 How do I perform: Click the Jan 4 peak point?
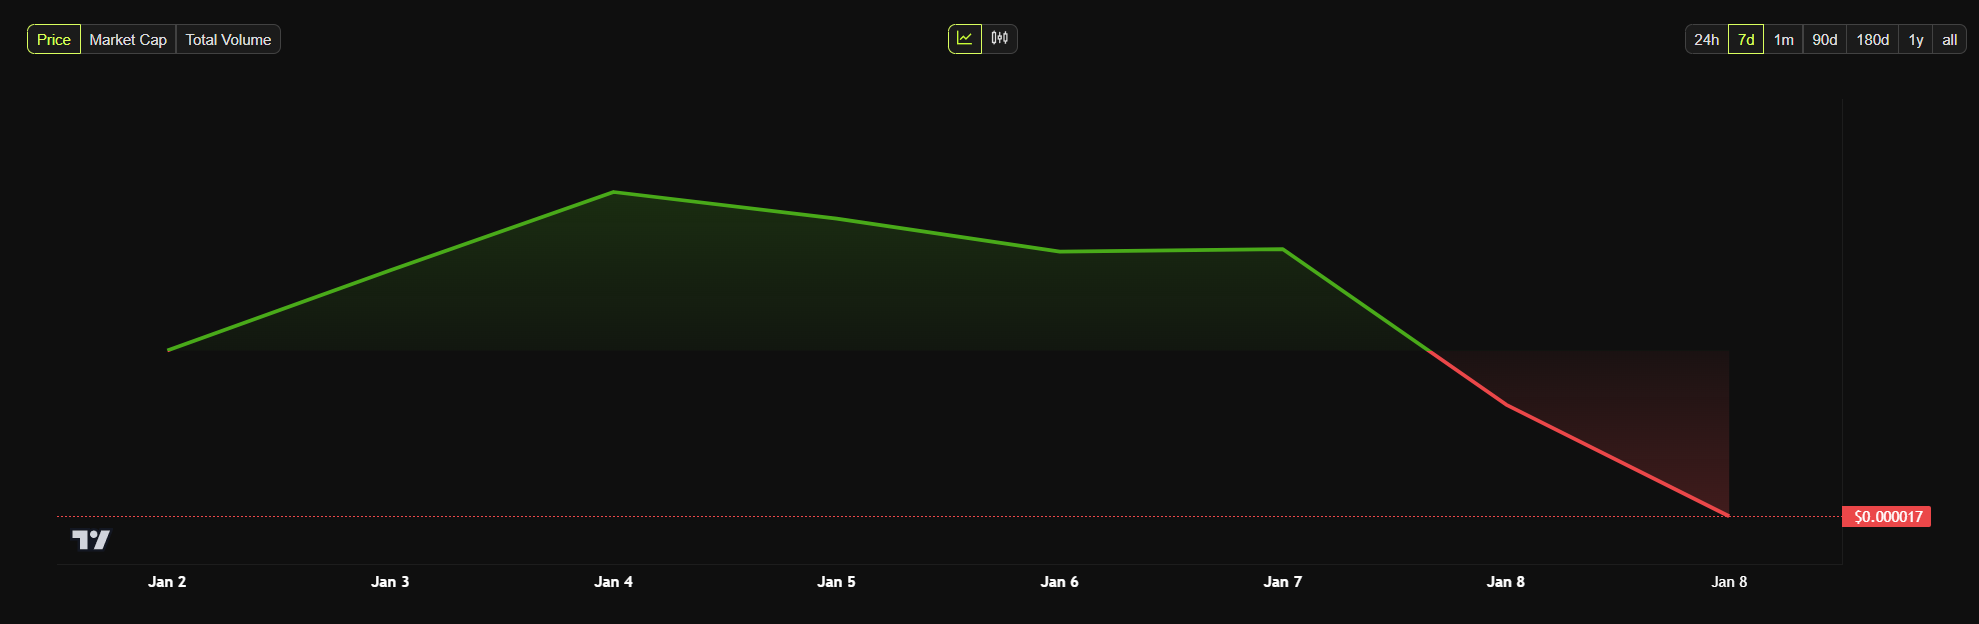pyautogui.click(x=613, y=192)
